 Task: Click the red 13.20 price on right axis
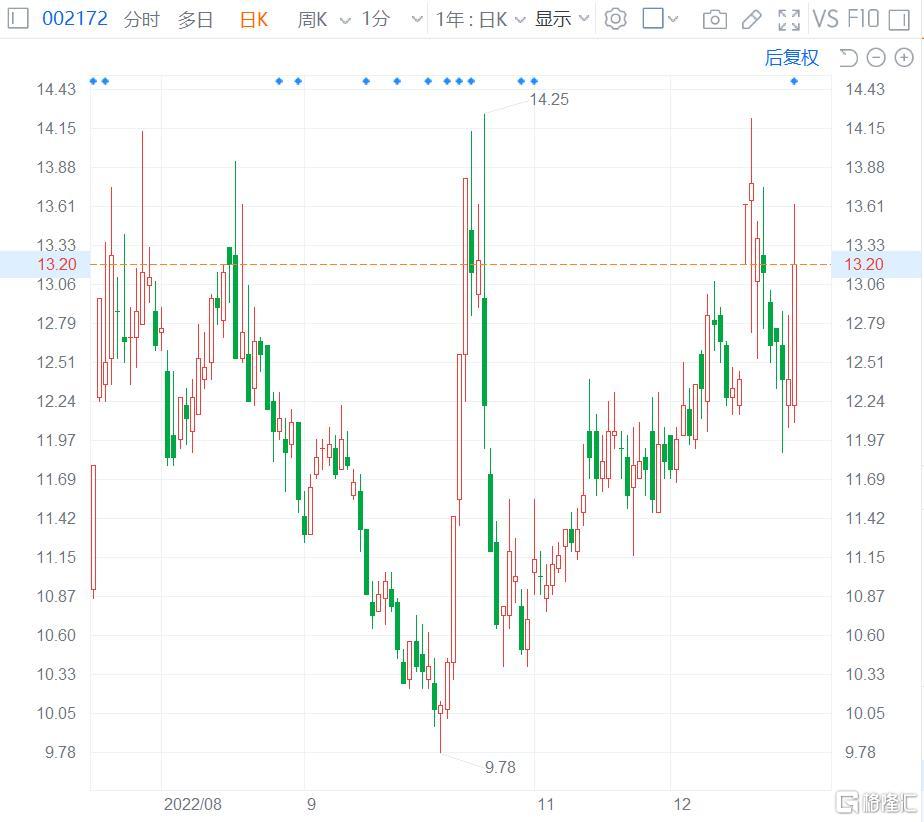[863, 264]
